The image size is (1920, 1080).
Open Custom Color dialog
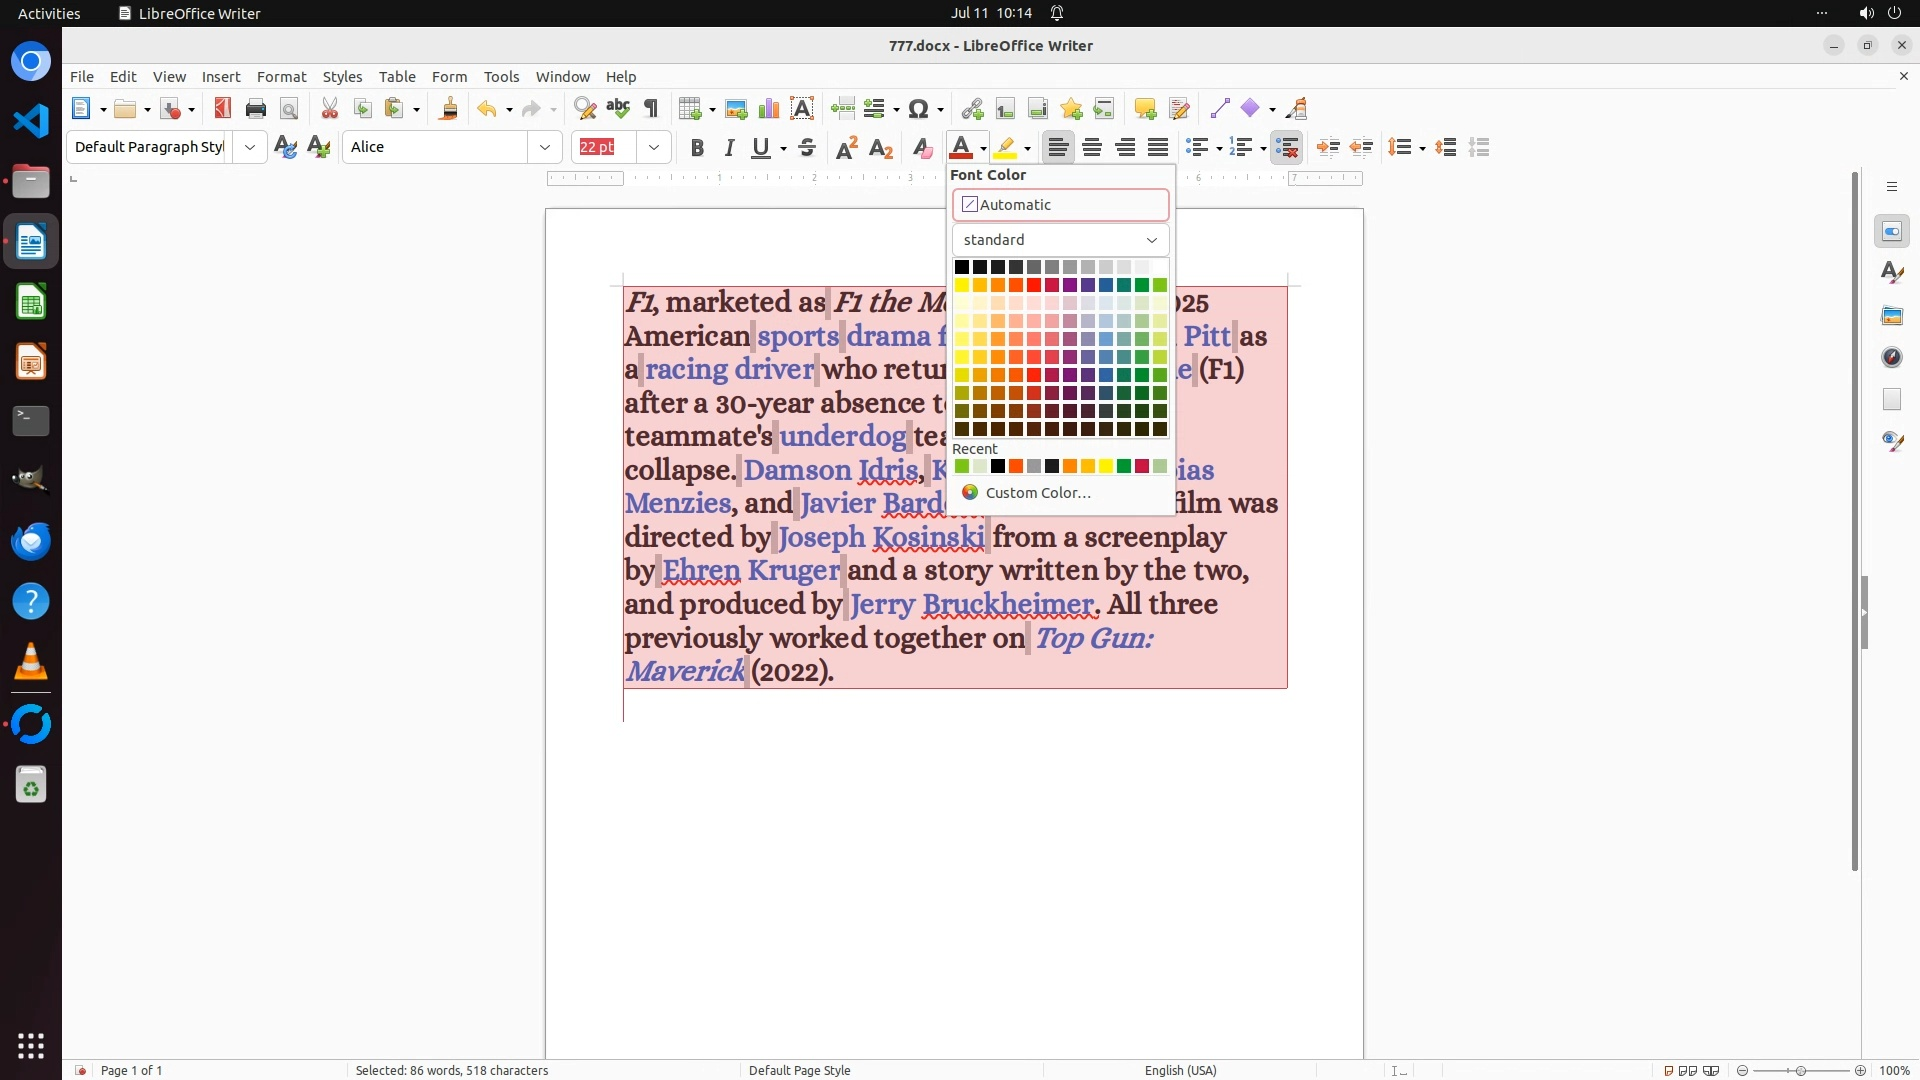tap(1037, 493)
